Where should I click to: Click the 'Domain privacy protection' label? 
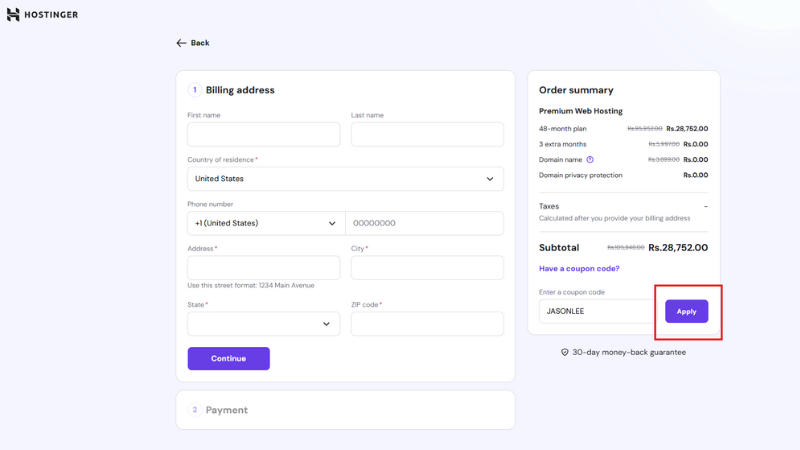tap(581, 175)
